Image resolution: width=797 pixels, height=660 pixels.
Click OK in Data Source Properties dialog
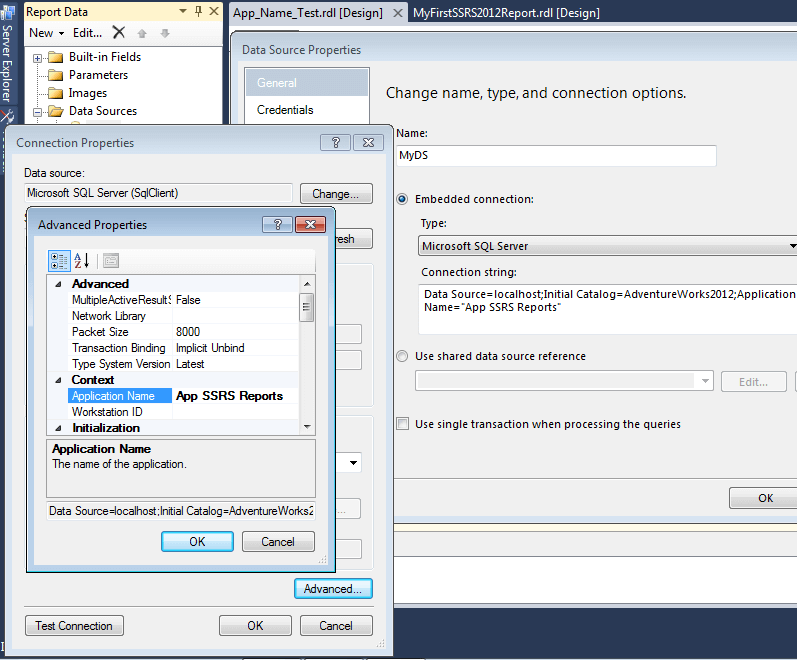pos(765,498)
